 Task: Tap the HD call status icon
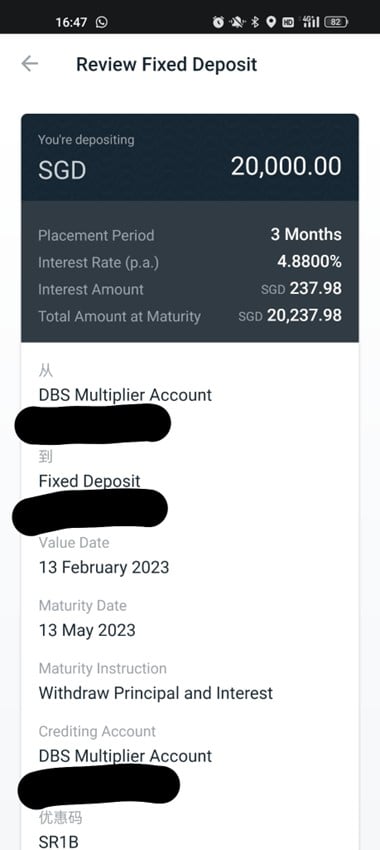click(288, 22)
